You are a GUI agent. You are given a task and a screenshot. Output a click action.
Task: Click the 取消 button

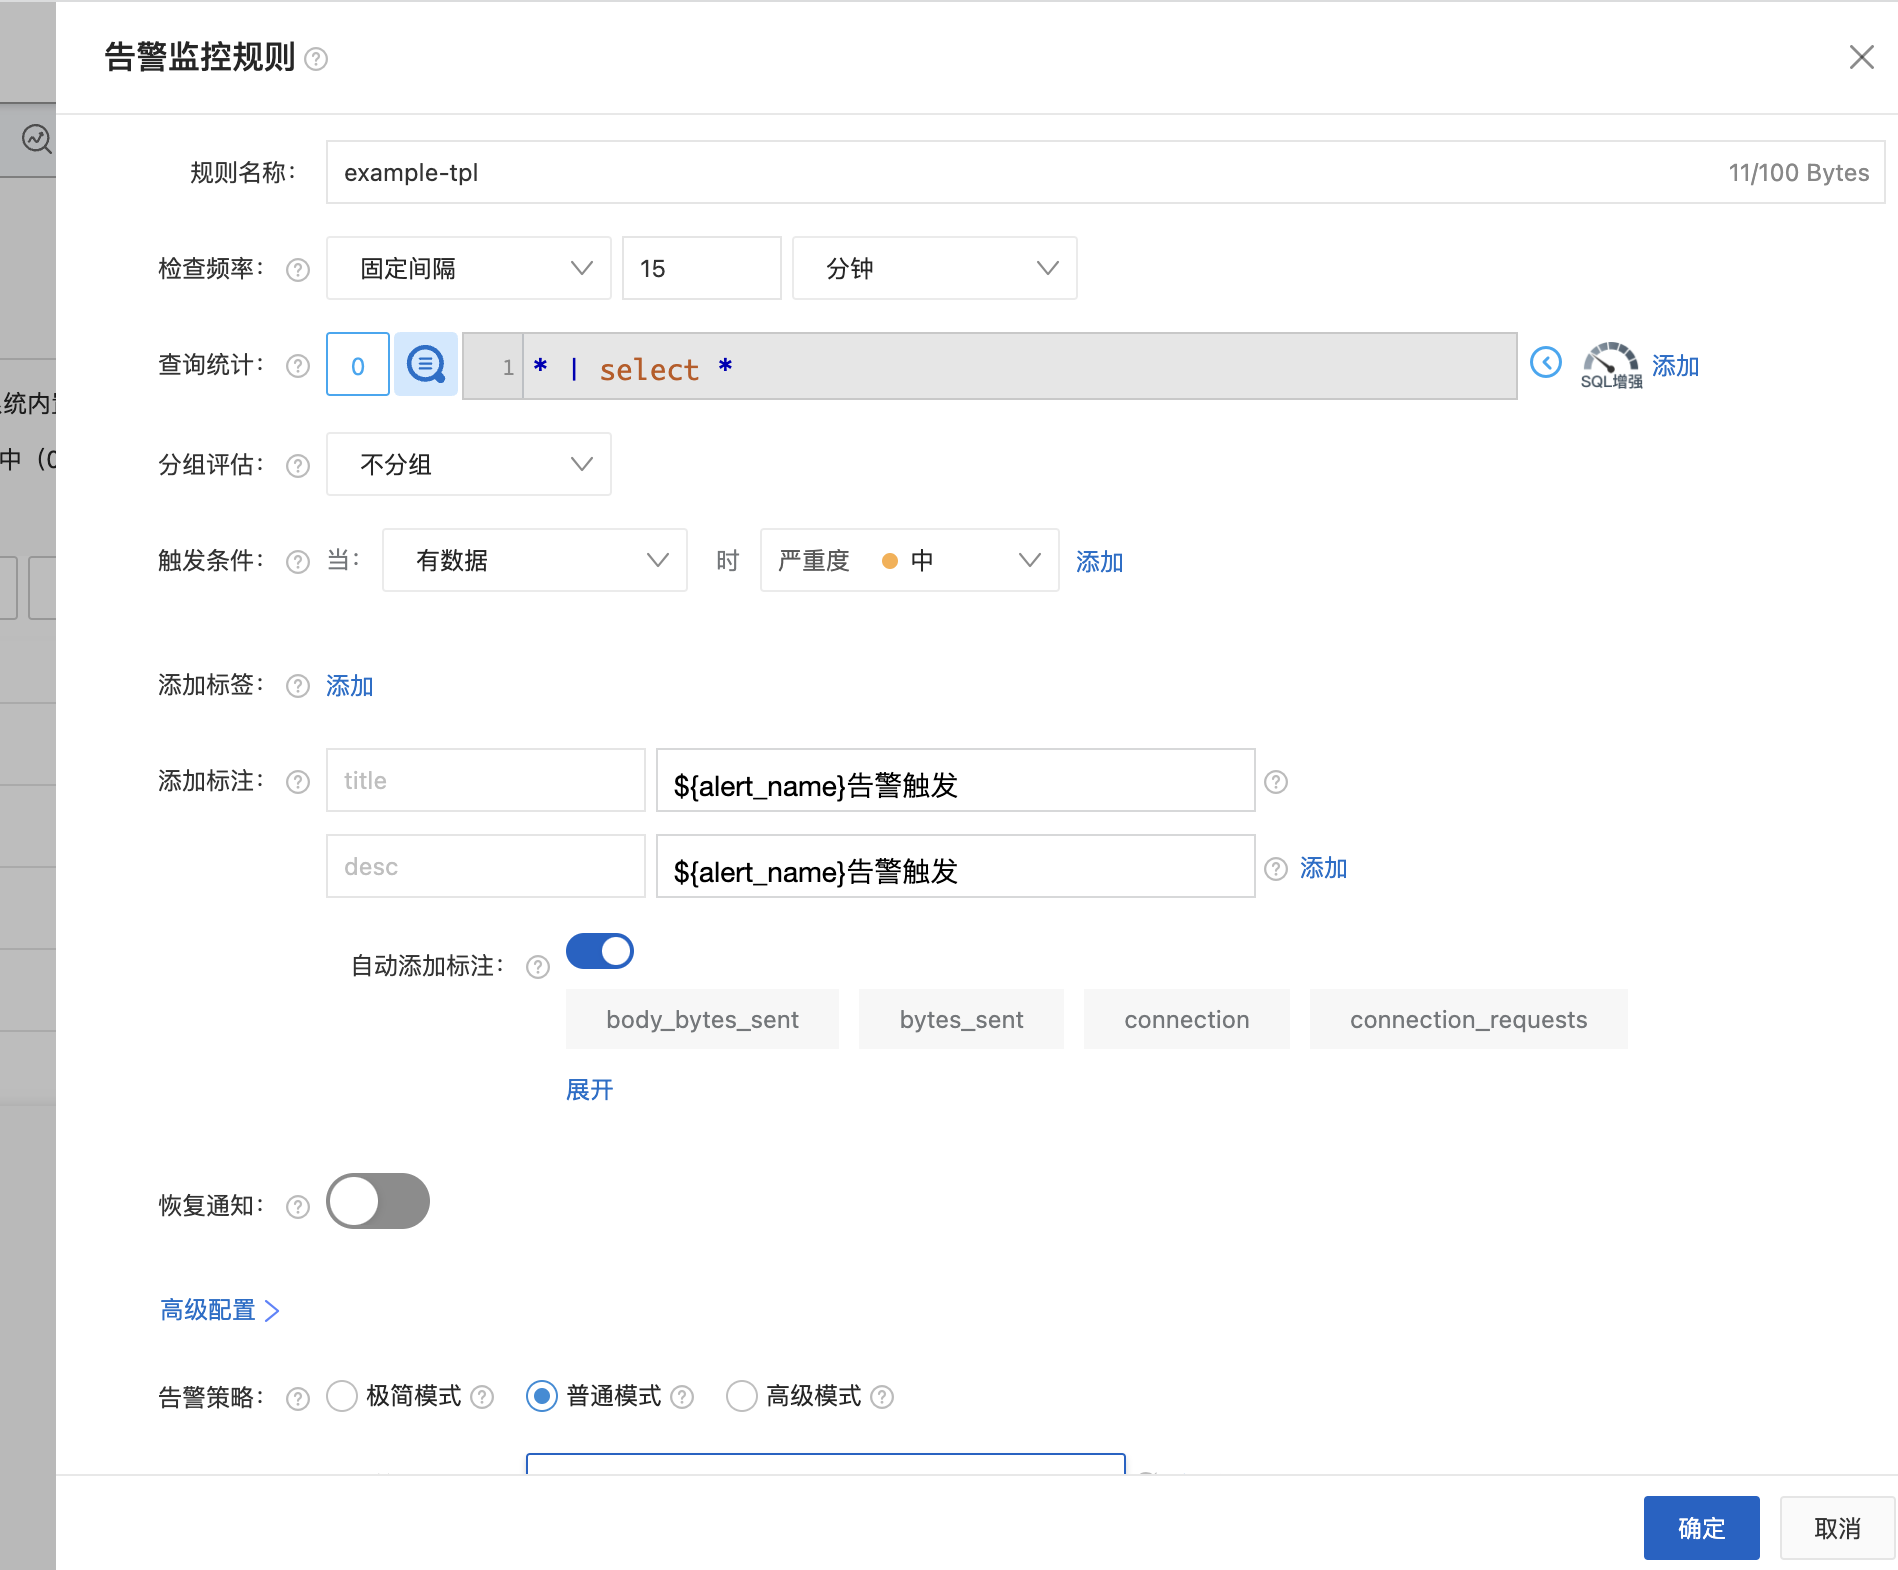tap(1838, 1528)
